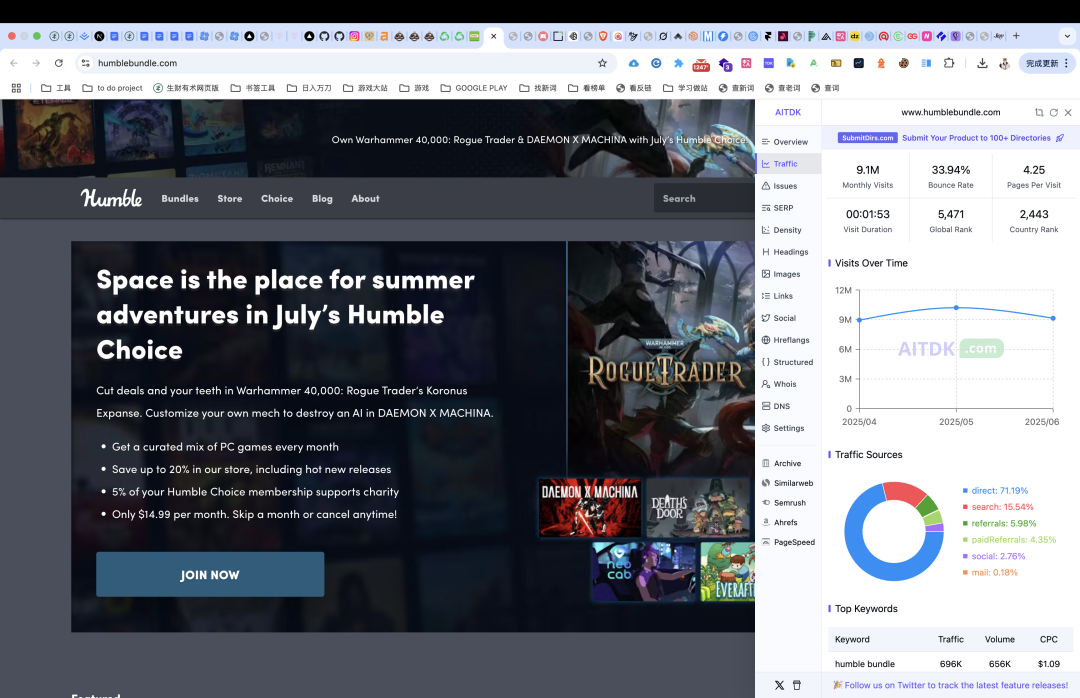Open the About menu on Humble site
1080x698 pixels.
coord(365,198)
